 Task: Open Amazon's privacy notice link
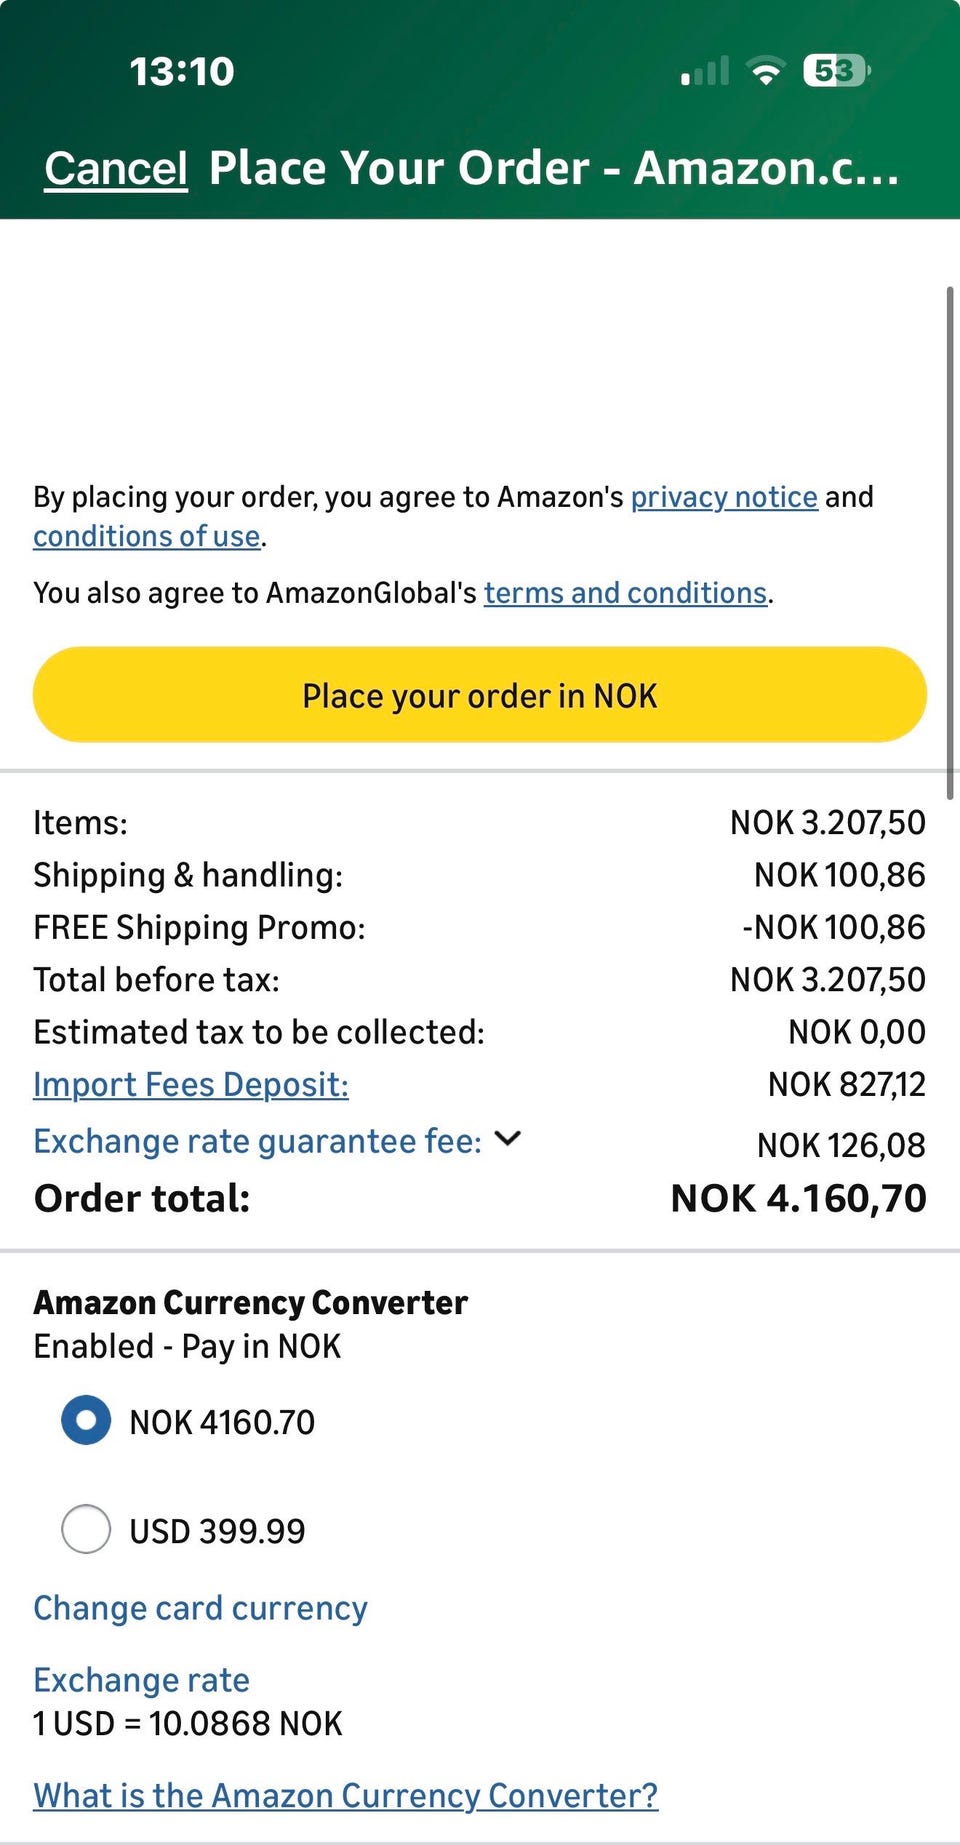tap(724, 497)
